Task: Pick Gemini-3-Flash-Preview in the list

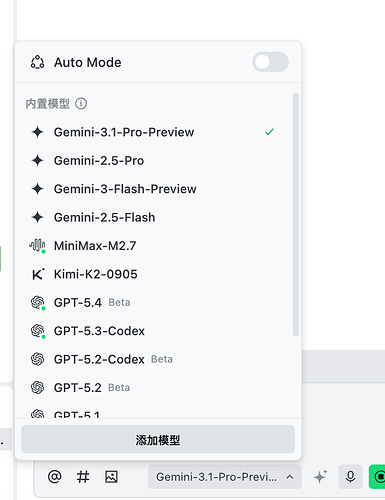Action: click(x=155, y=189)
